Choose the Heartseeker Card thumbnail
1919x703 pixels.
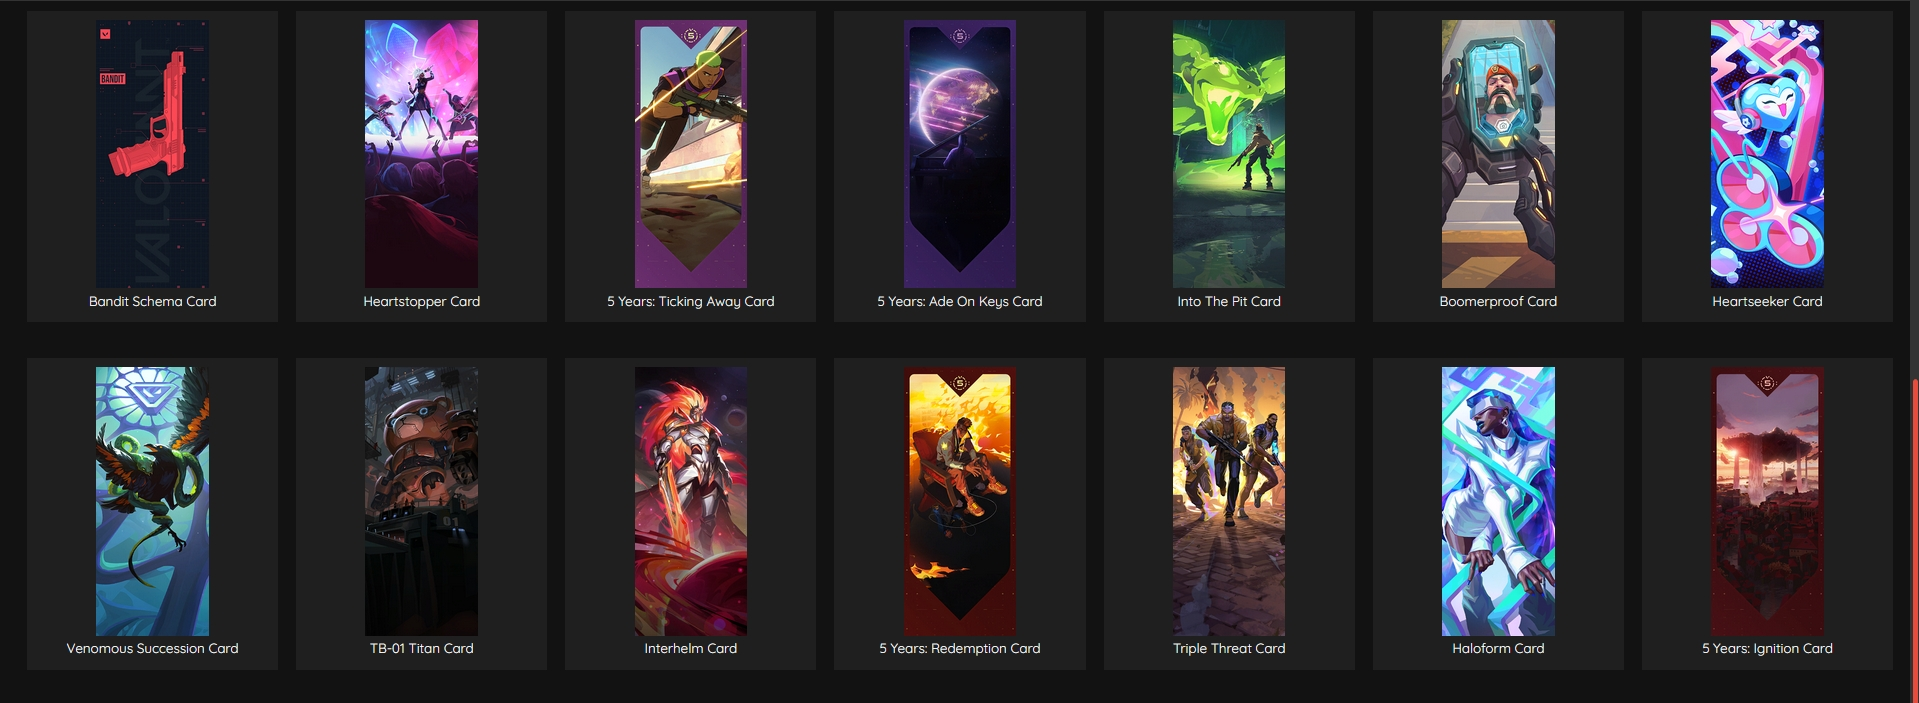[1767, 154]
